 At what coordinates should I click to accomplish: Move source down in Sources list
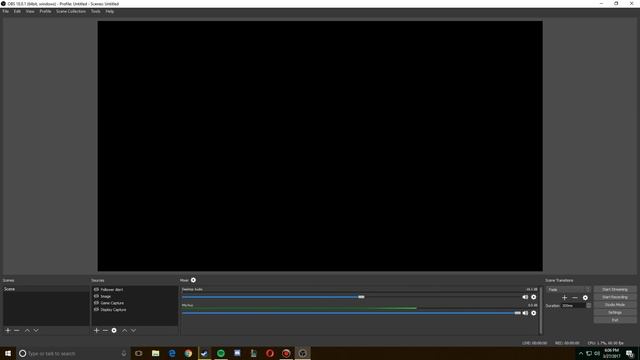pos(133,330)
